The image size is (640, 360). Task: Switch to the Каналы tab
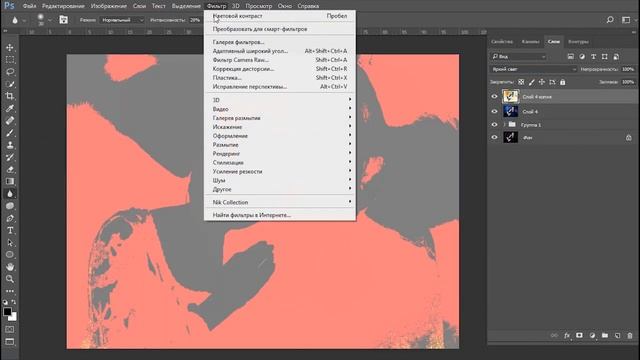click(530, 42)
